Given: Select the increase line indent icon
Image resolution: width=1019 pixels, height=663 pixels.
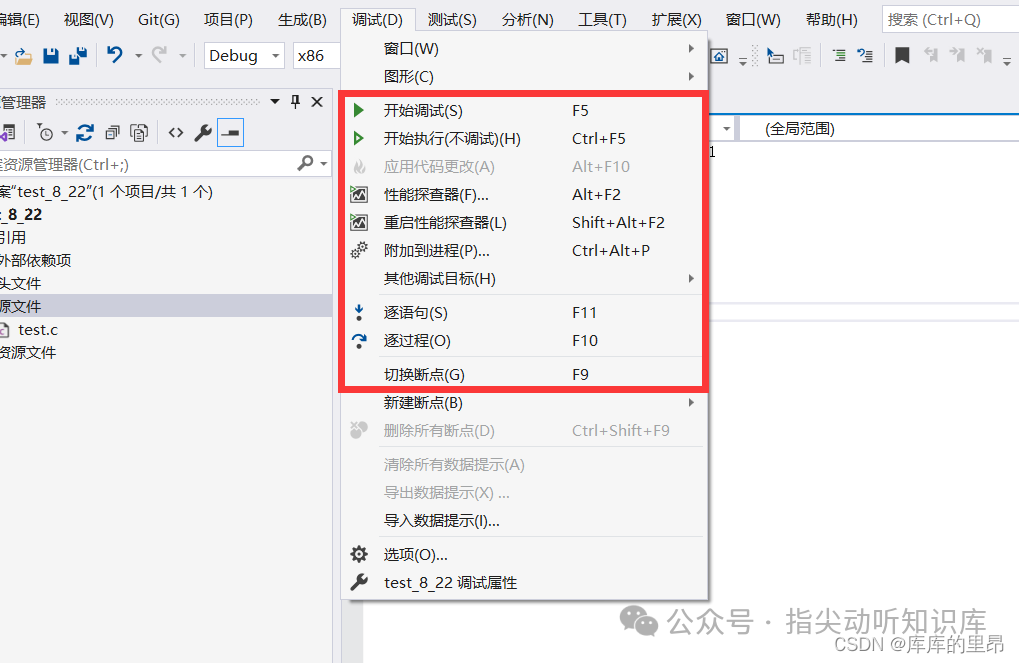Looking at the screenshot, I should [838, 56].
